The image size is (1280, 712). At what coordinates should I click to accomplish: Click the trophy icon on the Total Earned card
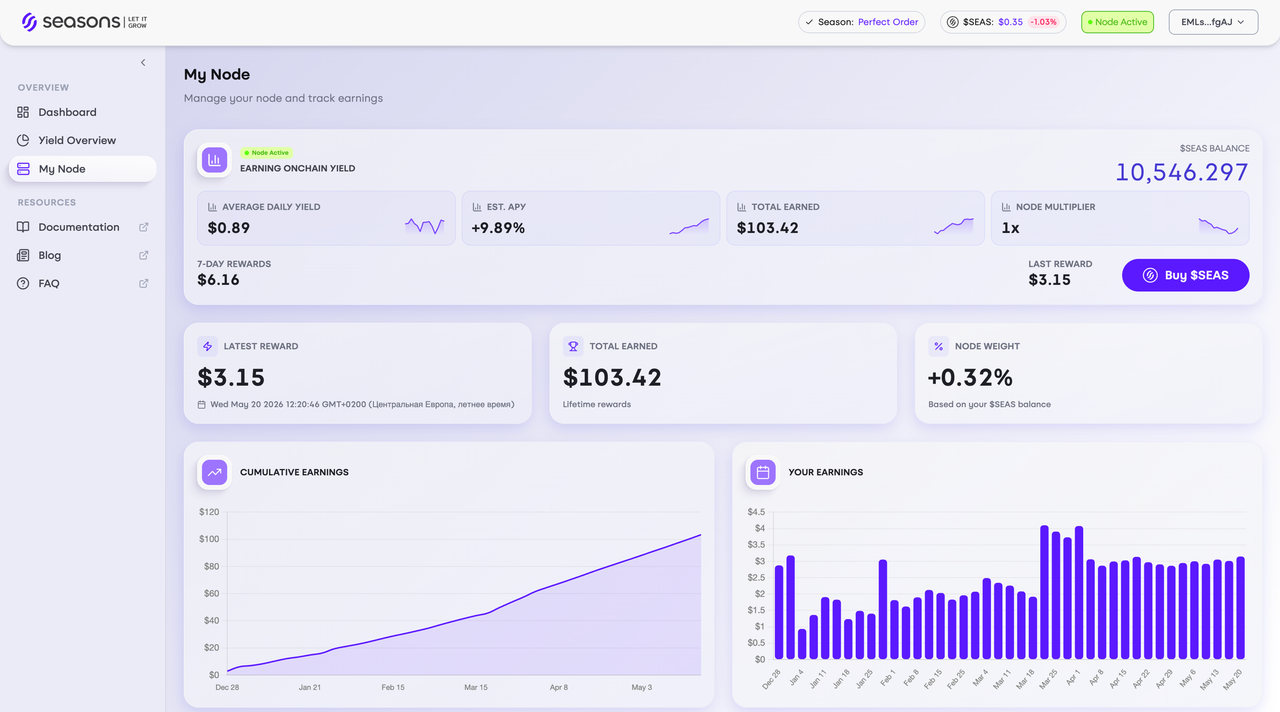tap(573, 346)
